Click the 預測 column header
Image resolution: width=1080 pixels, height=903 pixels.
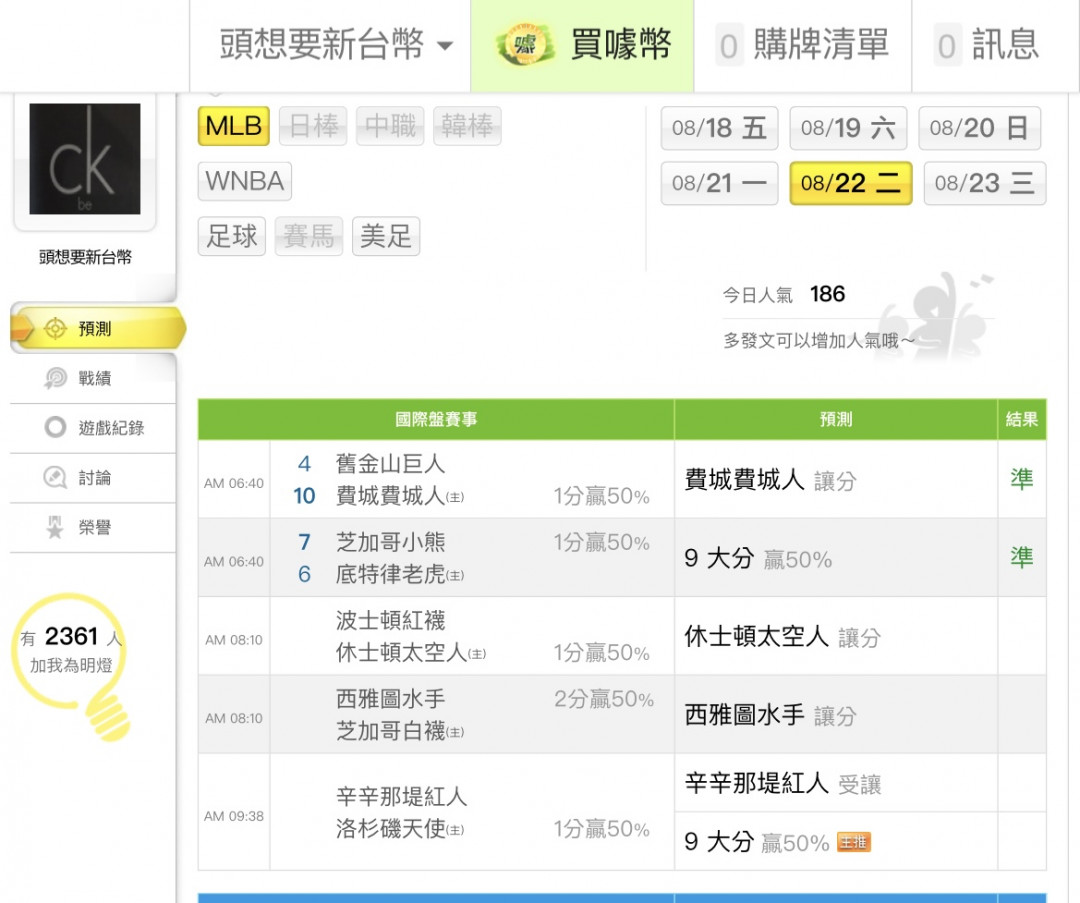pyautogui.click(x=836, y=419)
